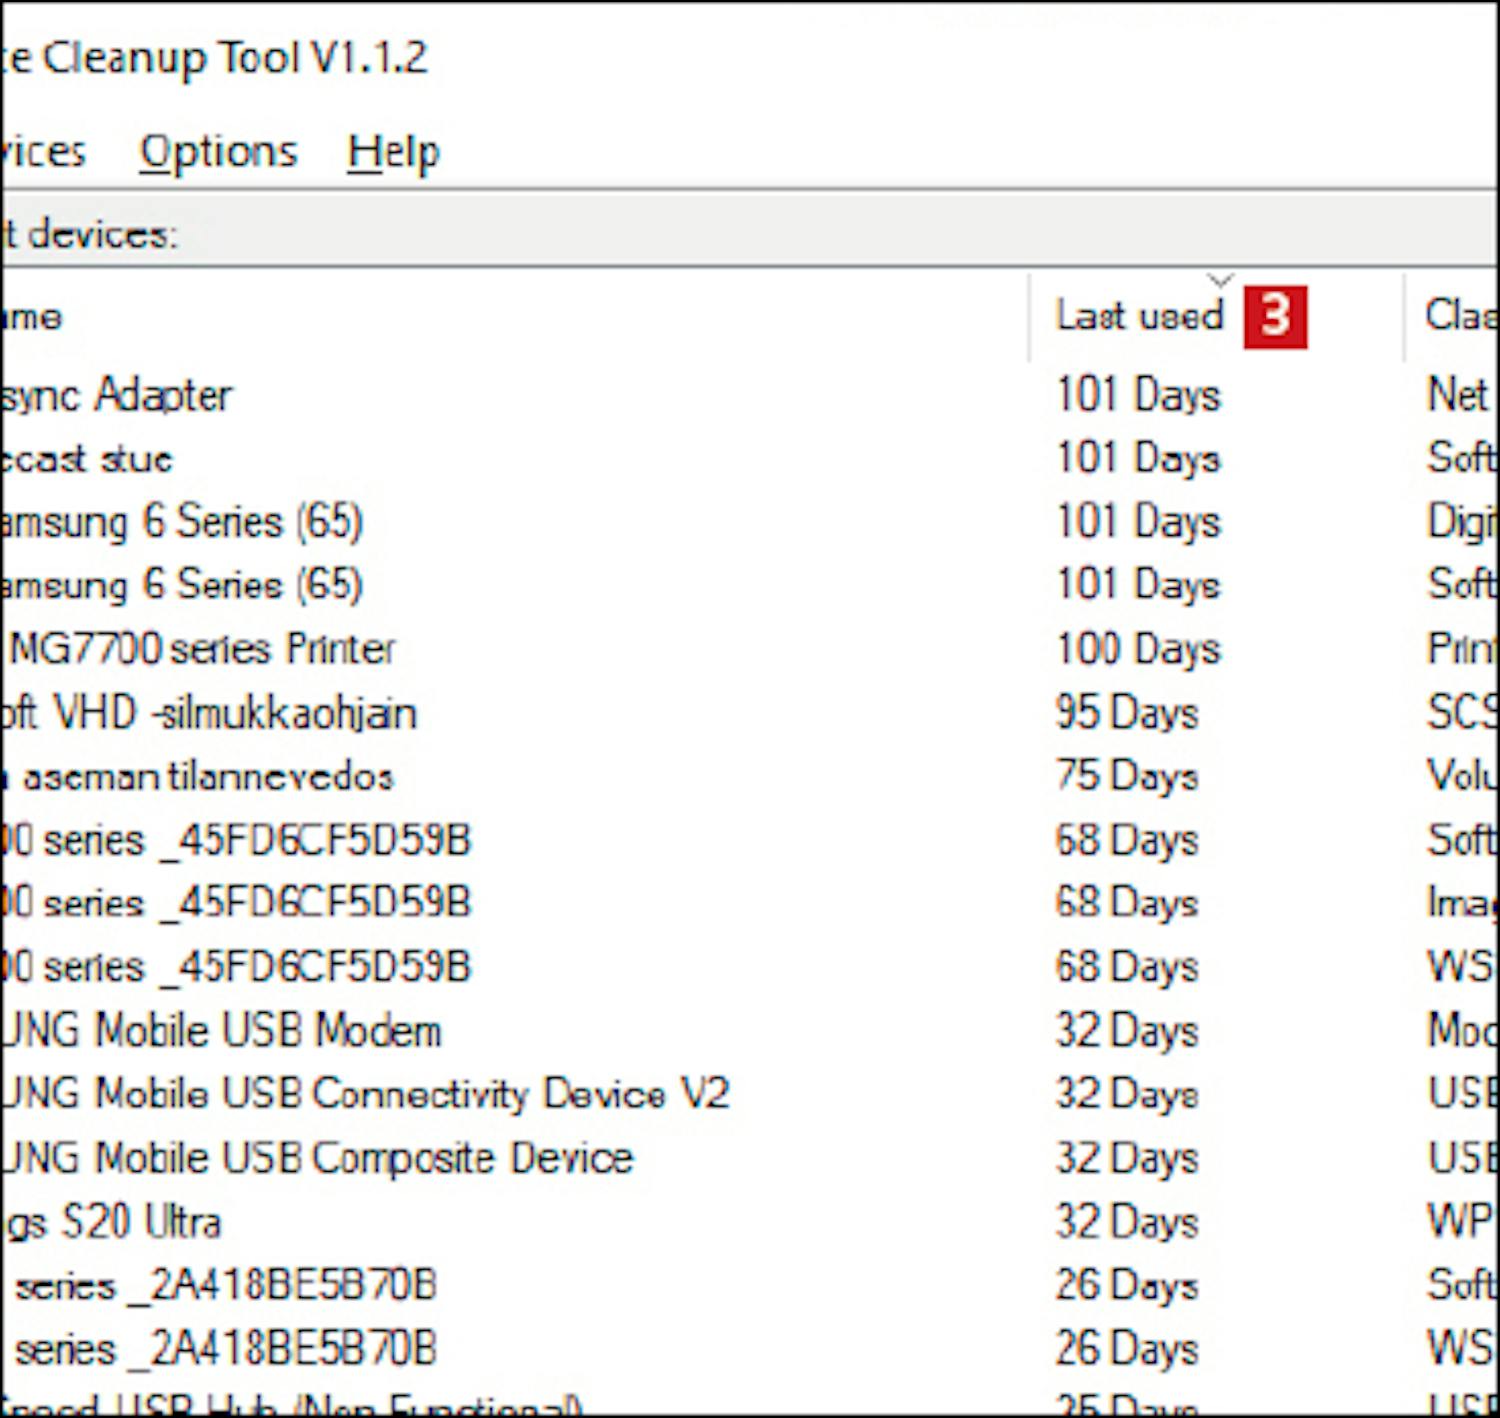
Task: Click the 95 Days last used cell
Action: 1127,713
